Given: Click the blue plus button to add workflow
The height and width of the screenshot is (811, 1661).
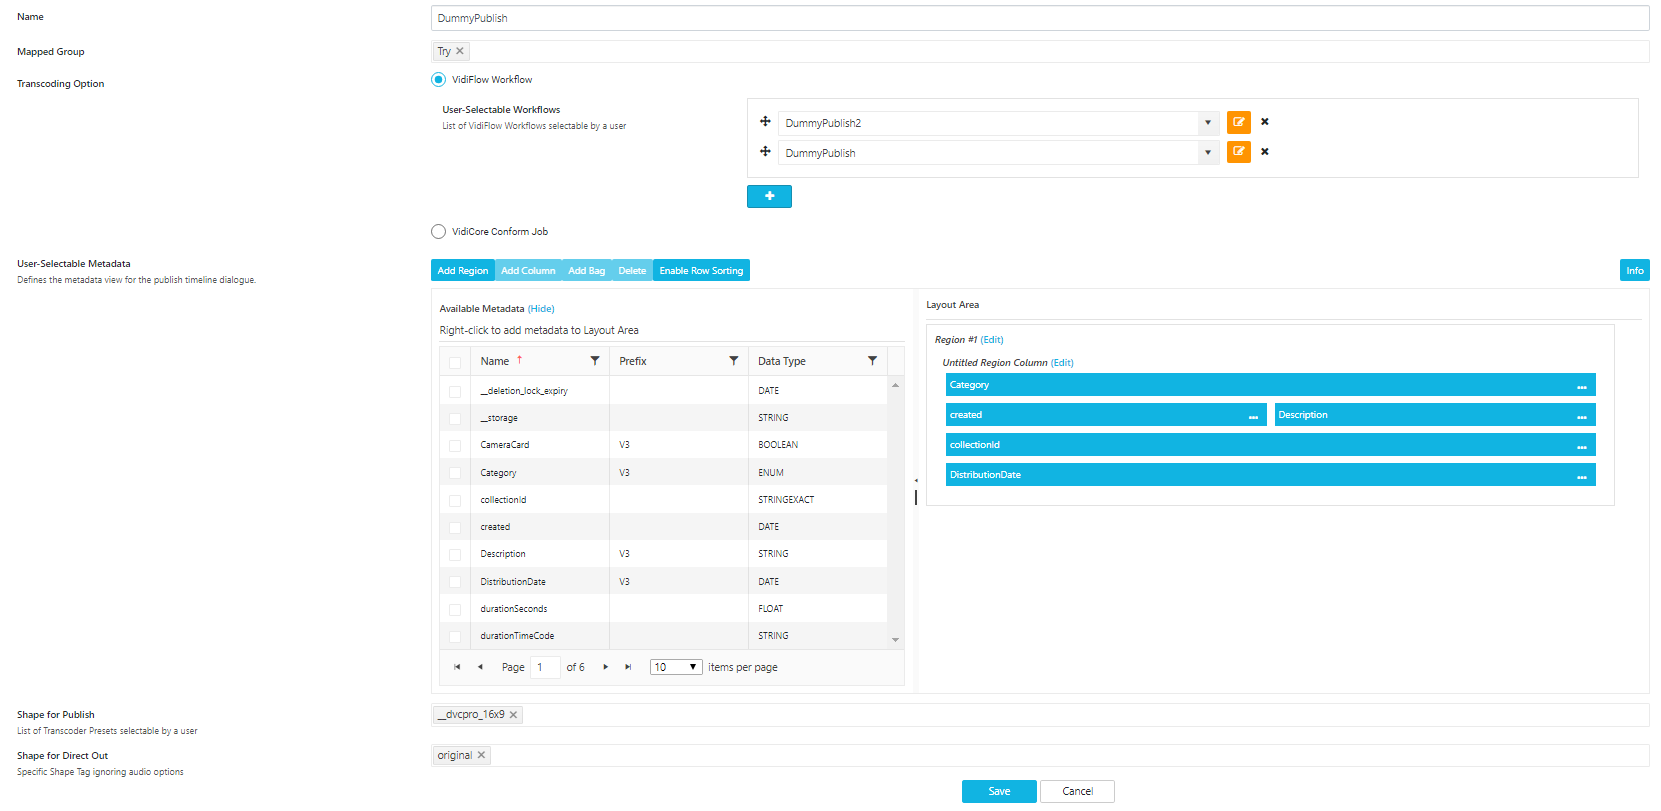Looking at the screenshot, I should 769,196.
